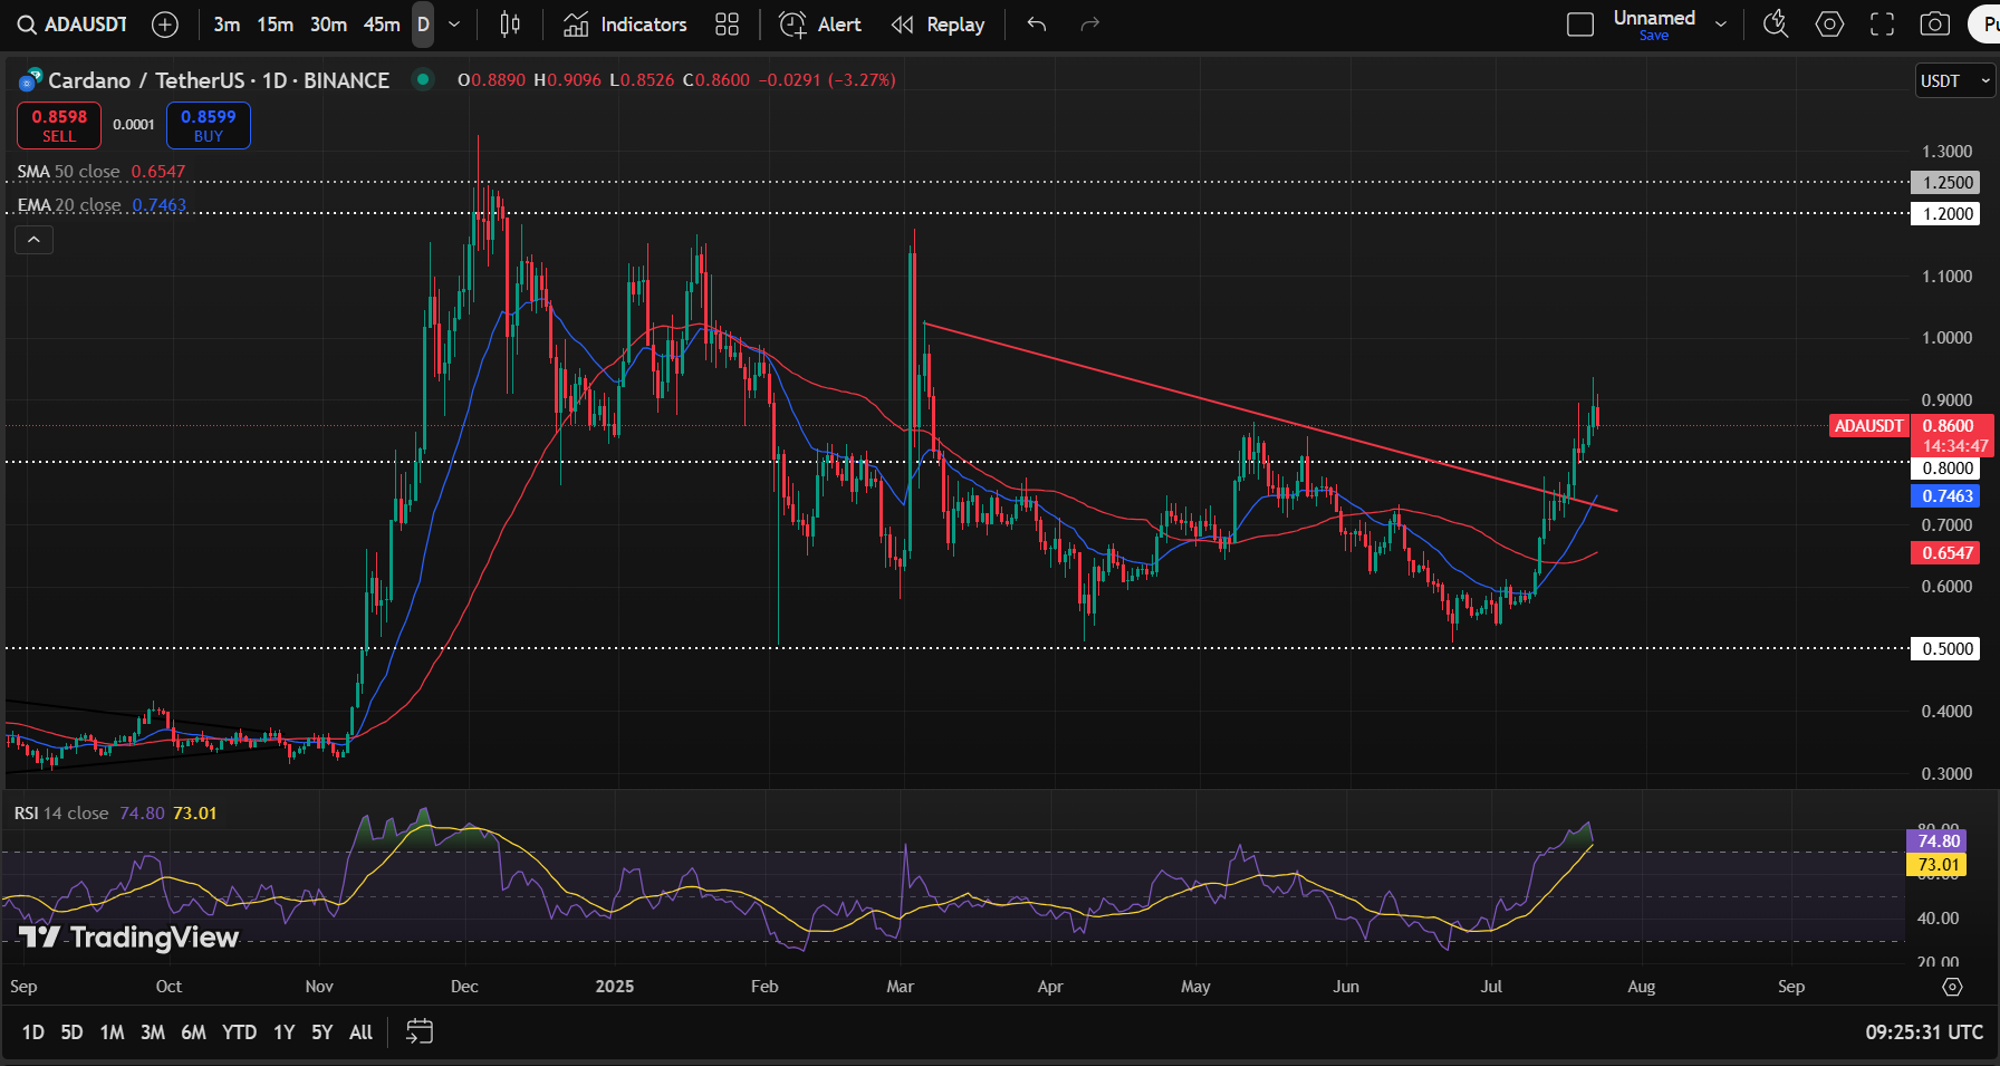
Task: Open chart settings with the gear icon
Action: pyautogui.click(x=1829, y=25)
